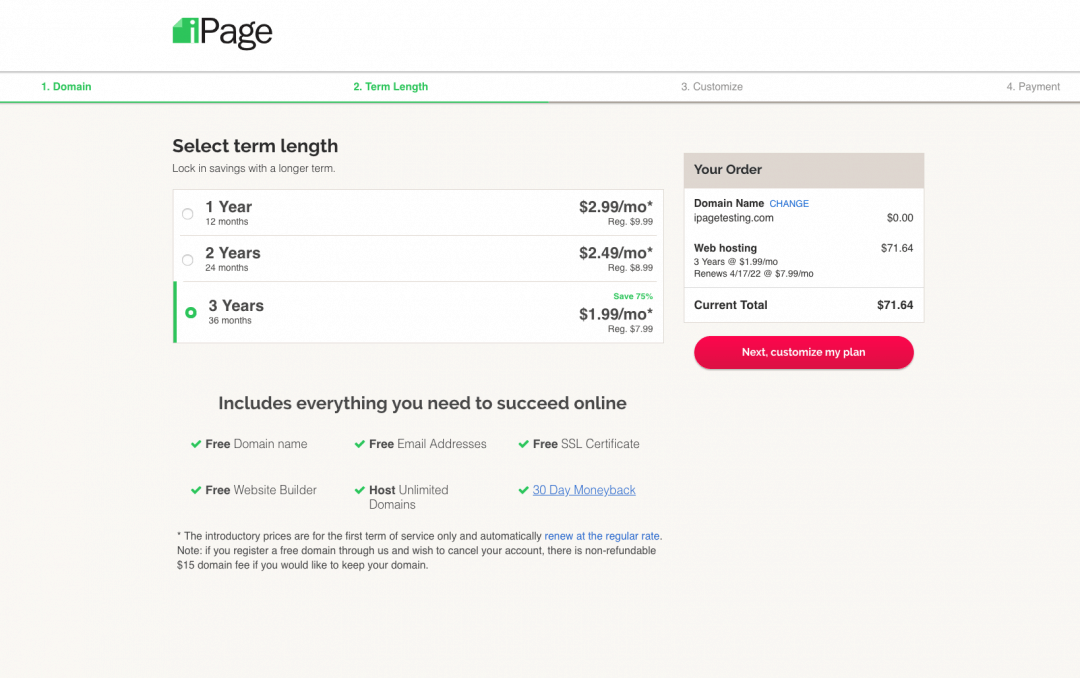Expand the Your Order panel header

click(x=803, y=169)
